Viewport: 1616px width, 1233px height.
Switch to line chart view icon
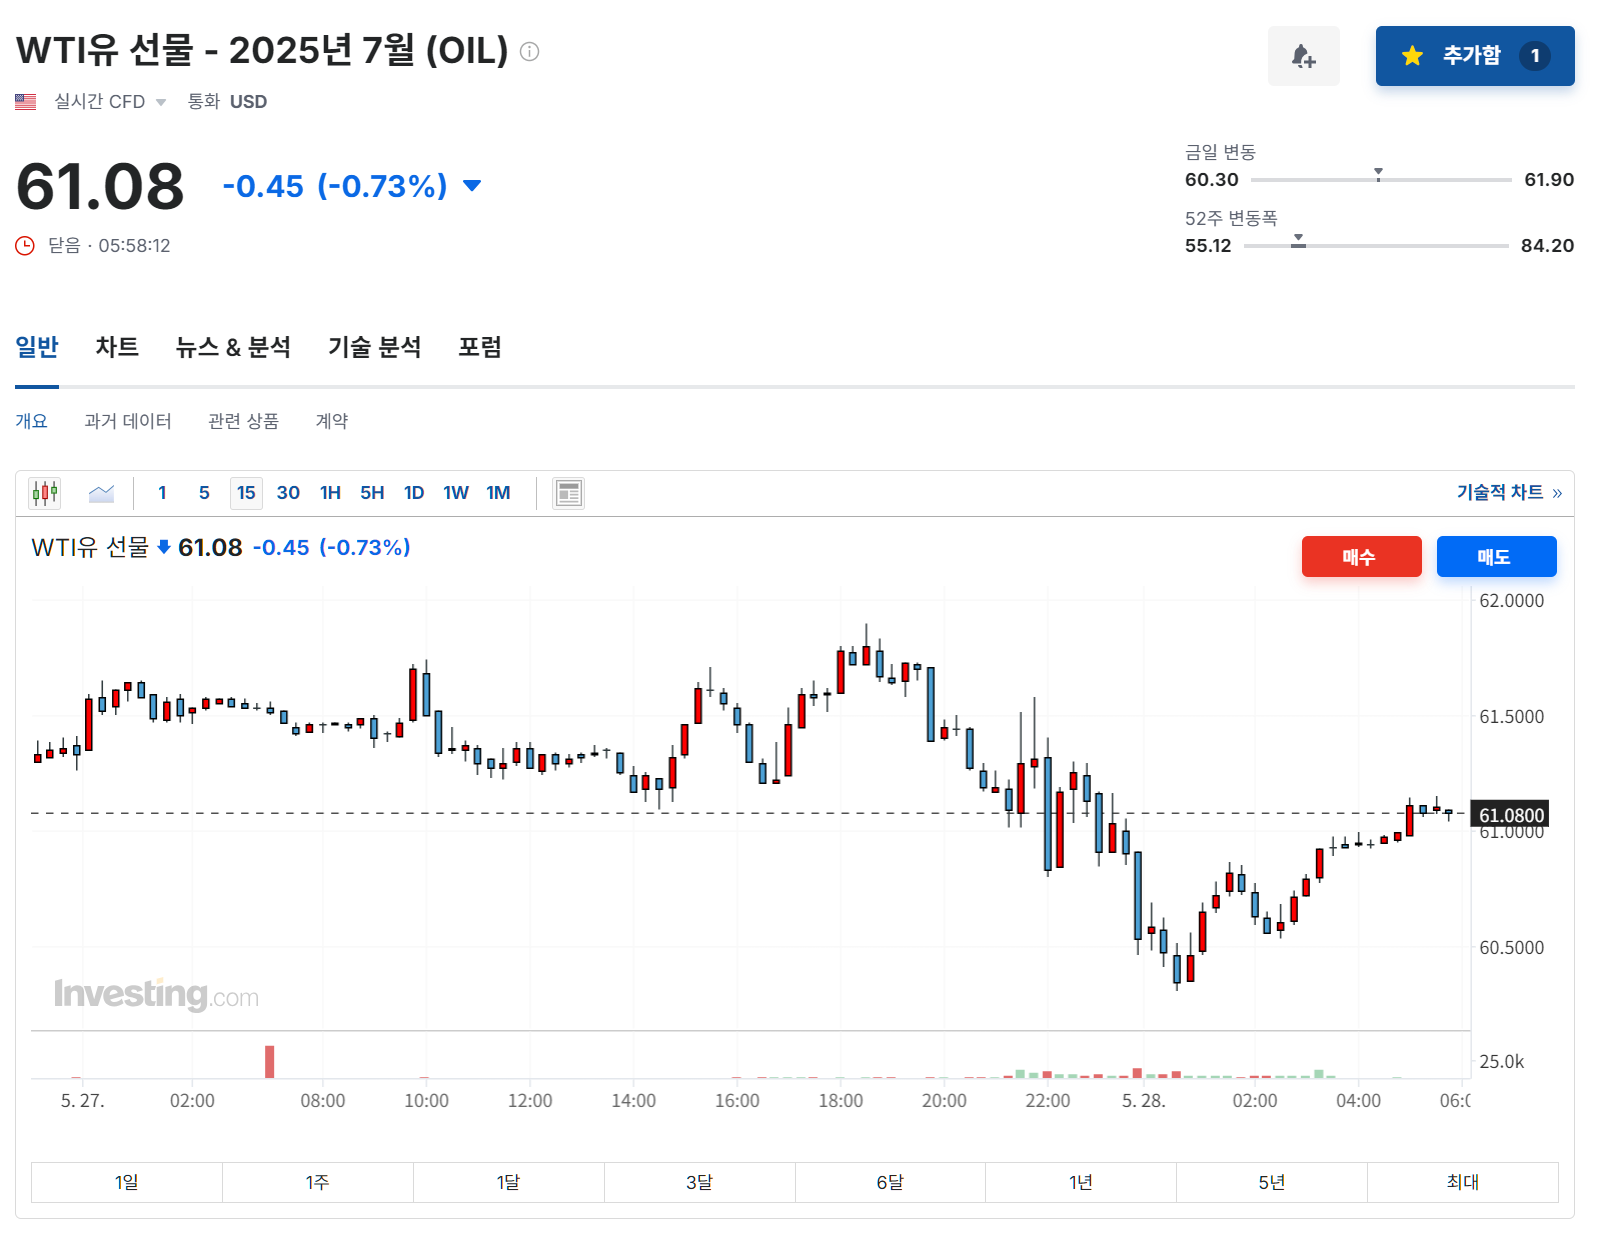coord(101,492)
